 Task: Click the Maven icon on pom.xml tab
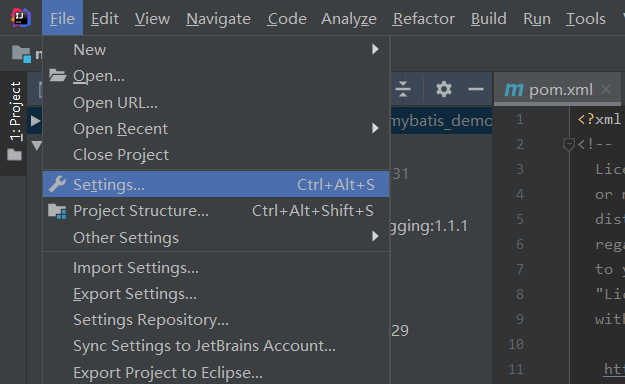pos(514,90)
